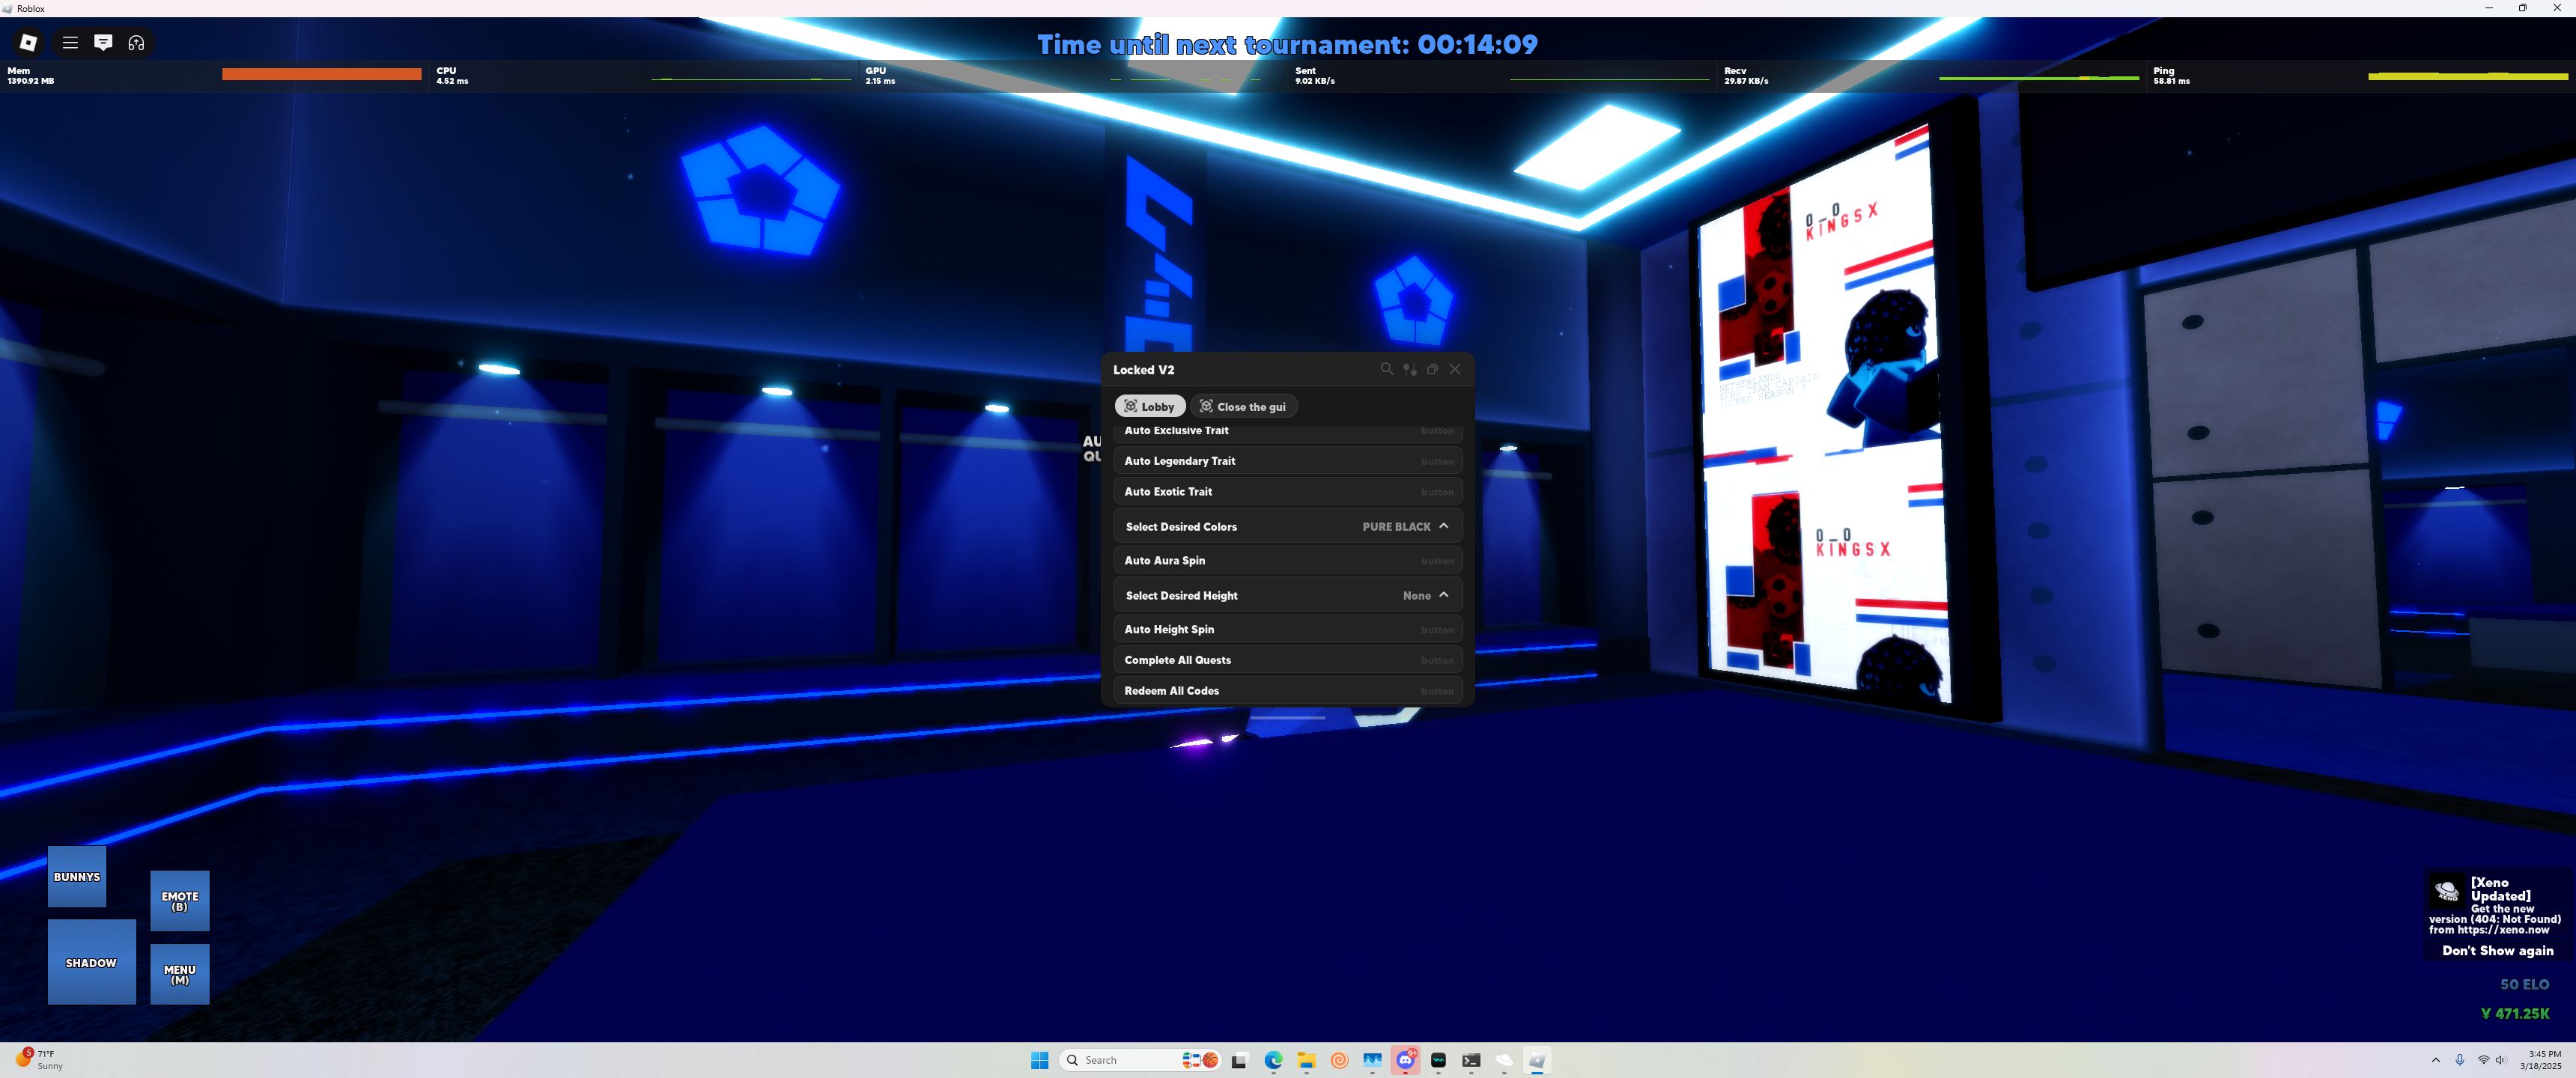Open Task View from the taskbar

point(1240,1060)
